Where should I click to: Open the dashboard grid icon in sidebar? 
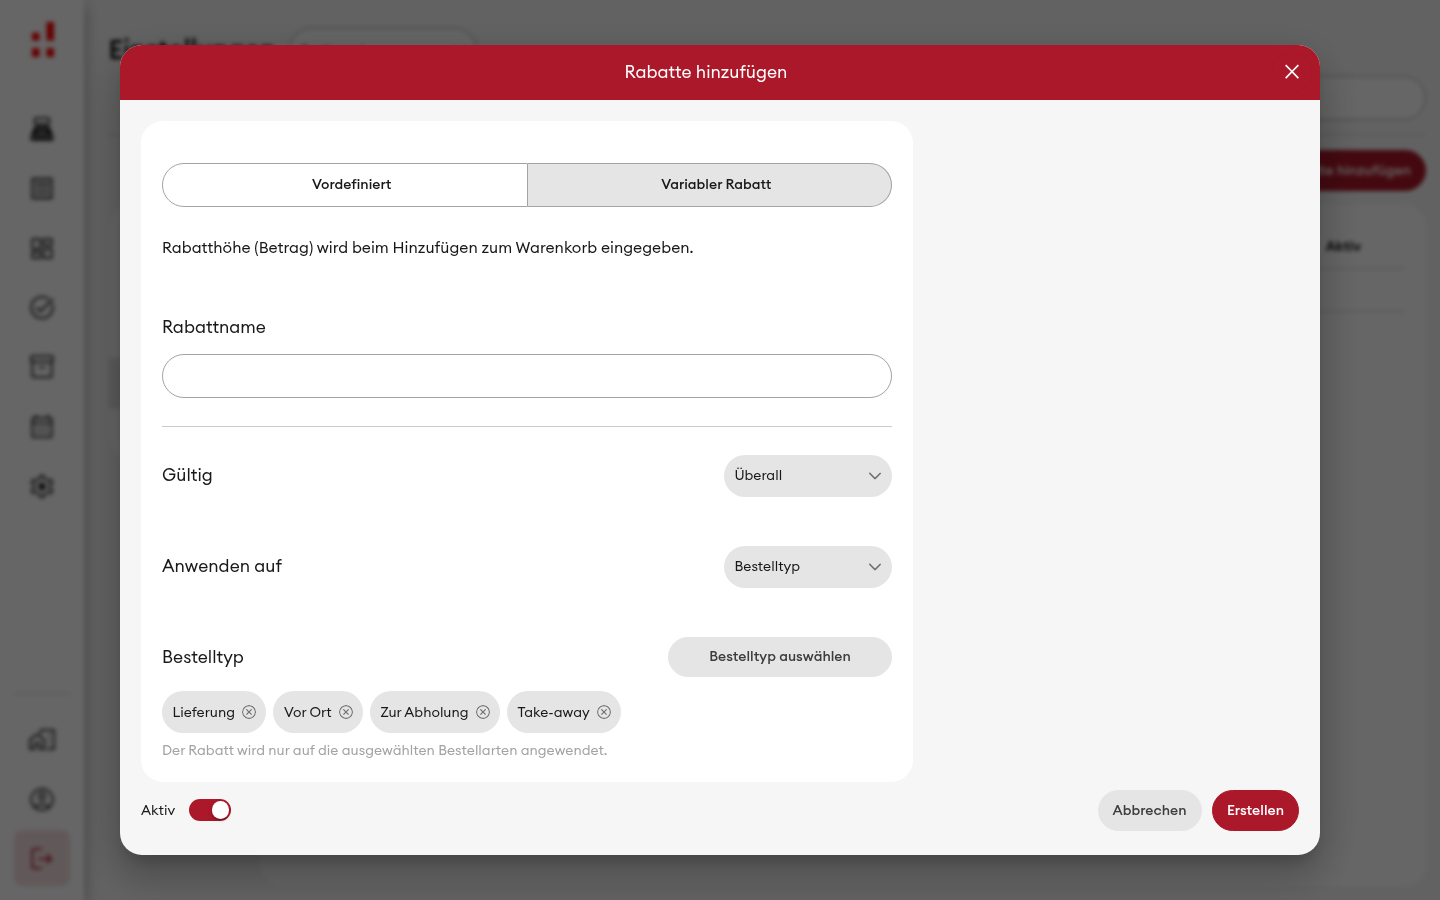pyautogui.click(x=42, y=248)
